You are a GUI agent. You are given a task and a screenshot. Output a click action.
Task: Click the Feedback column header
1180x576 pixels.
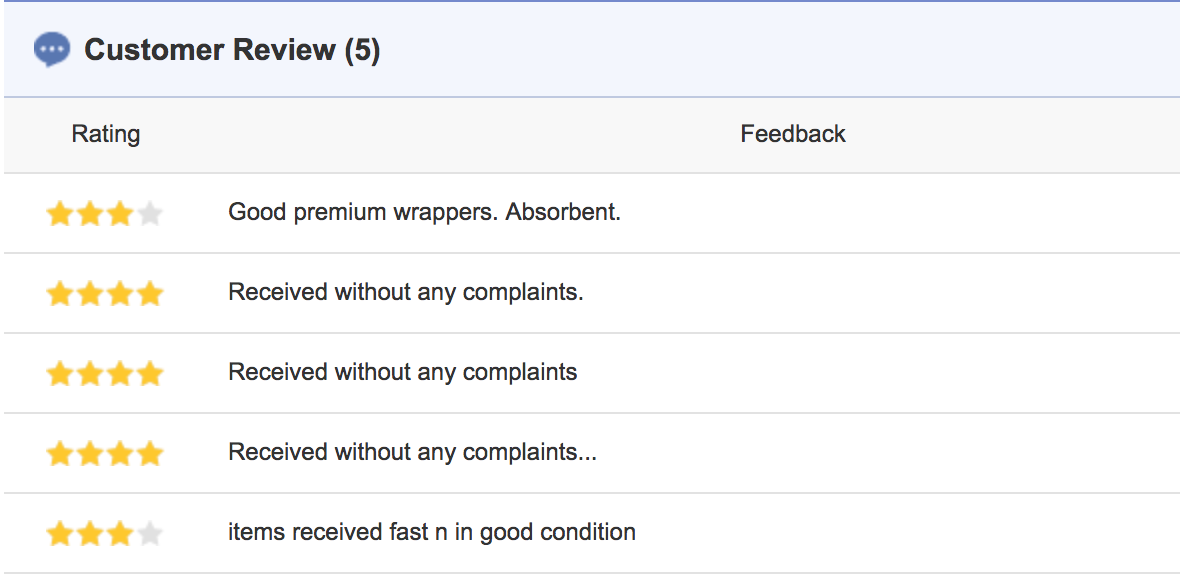pyautogui.click(x=793, y=134)
